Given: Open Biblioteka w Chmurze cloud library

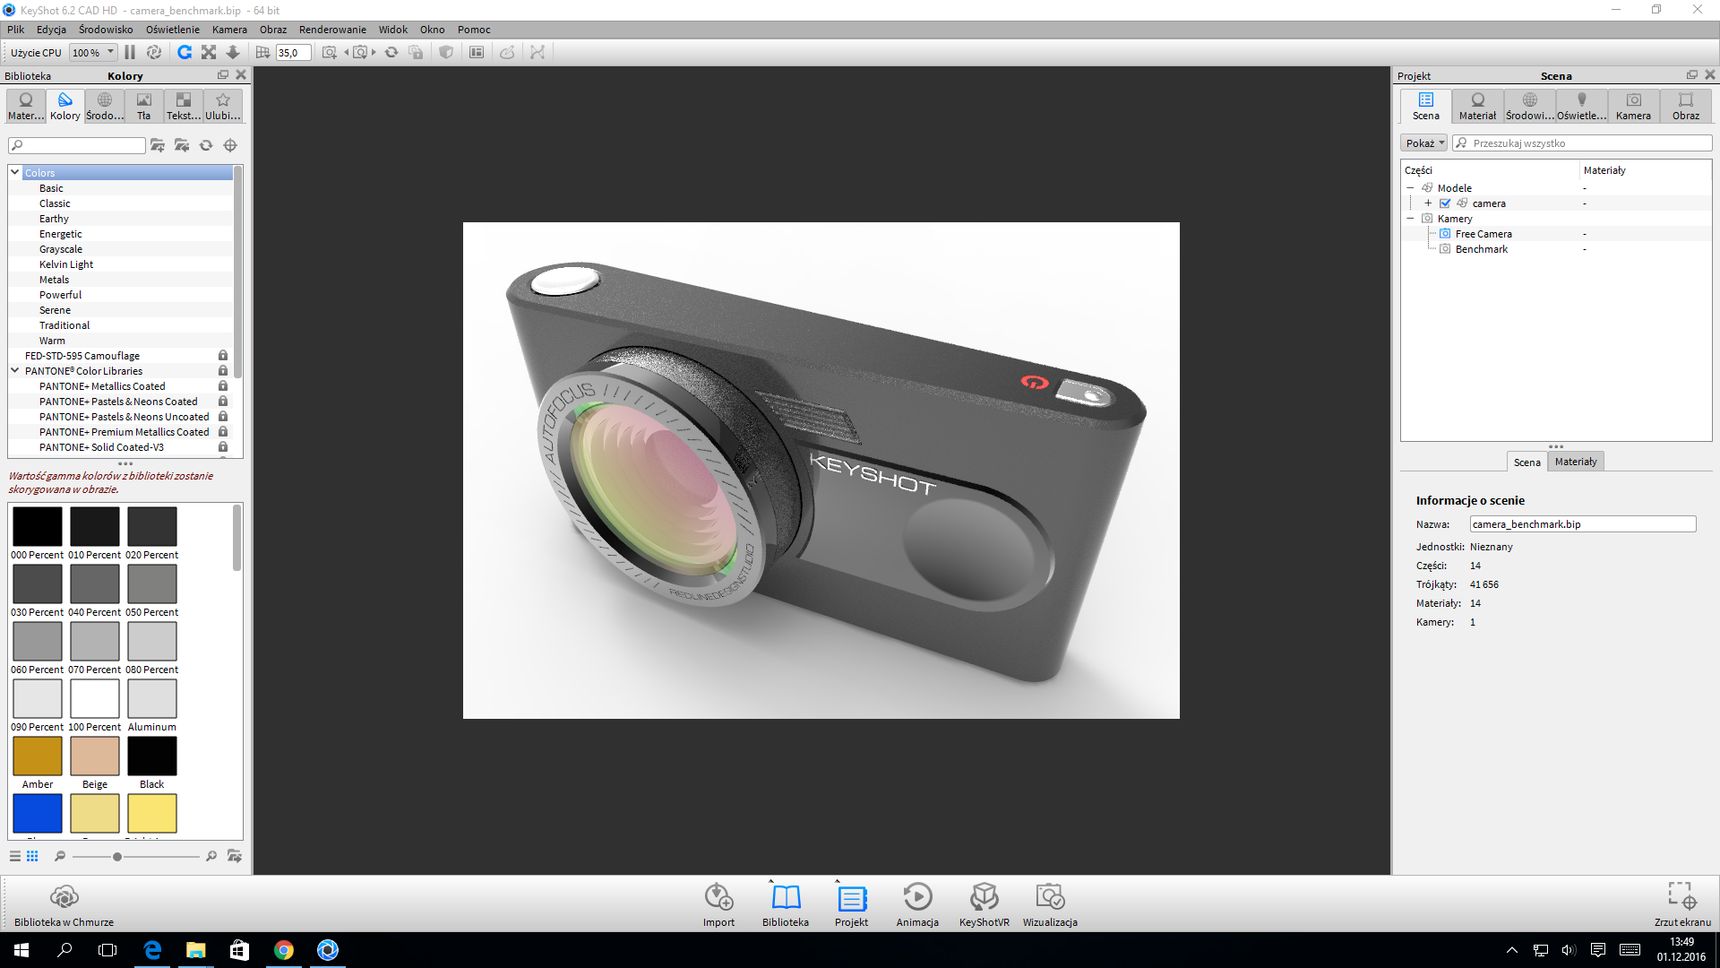Looking at the screenshot, I should coord(64,905).
